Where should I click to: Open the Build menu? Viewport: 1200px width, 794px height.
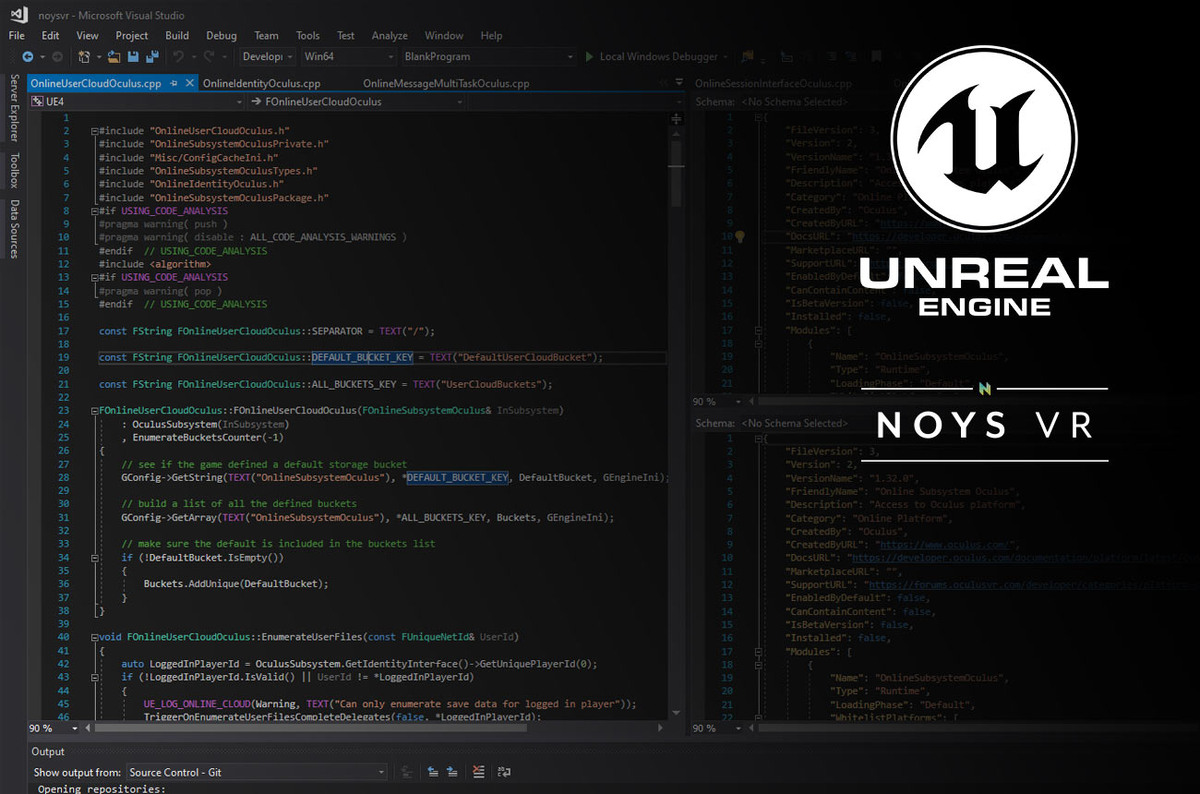[x=177, y=35]
